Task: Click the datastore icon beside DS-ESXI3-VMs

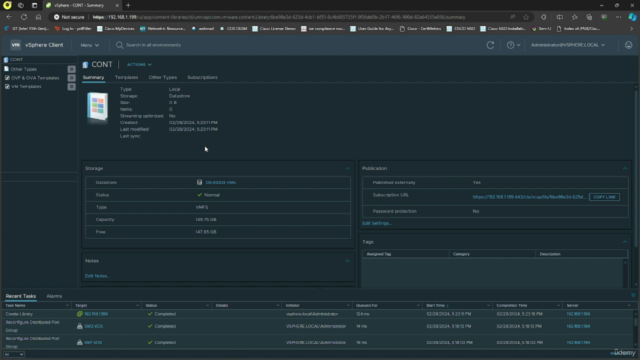Action: [199, 182]
